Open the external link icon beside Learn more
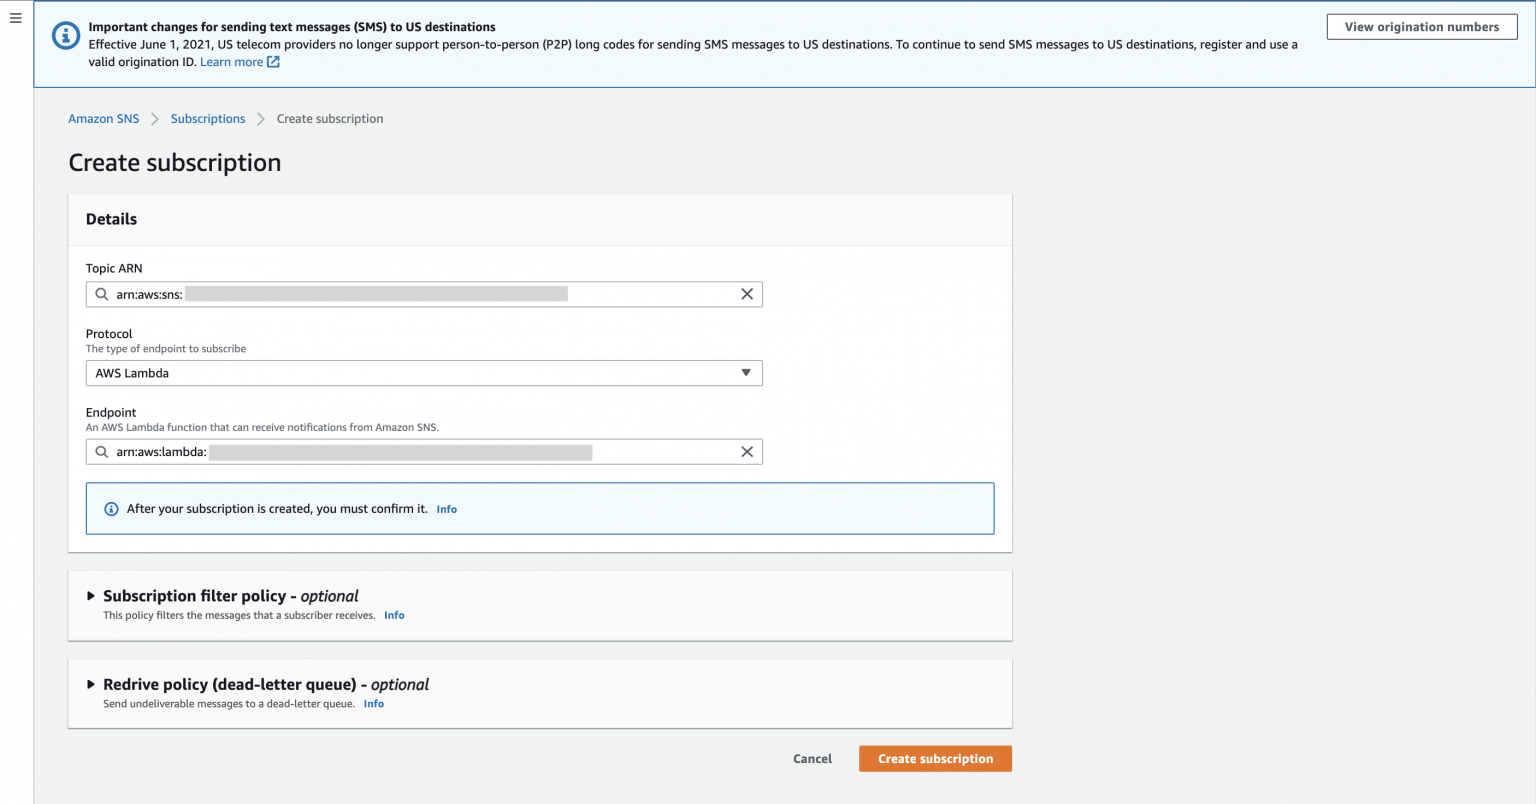 click(273, 61)
